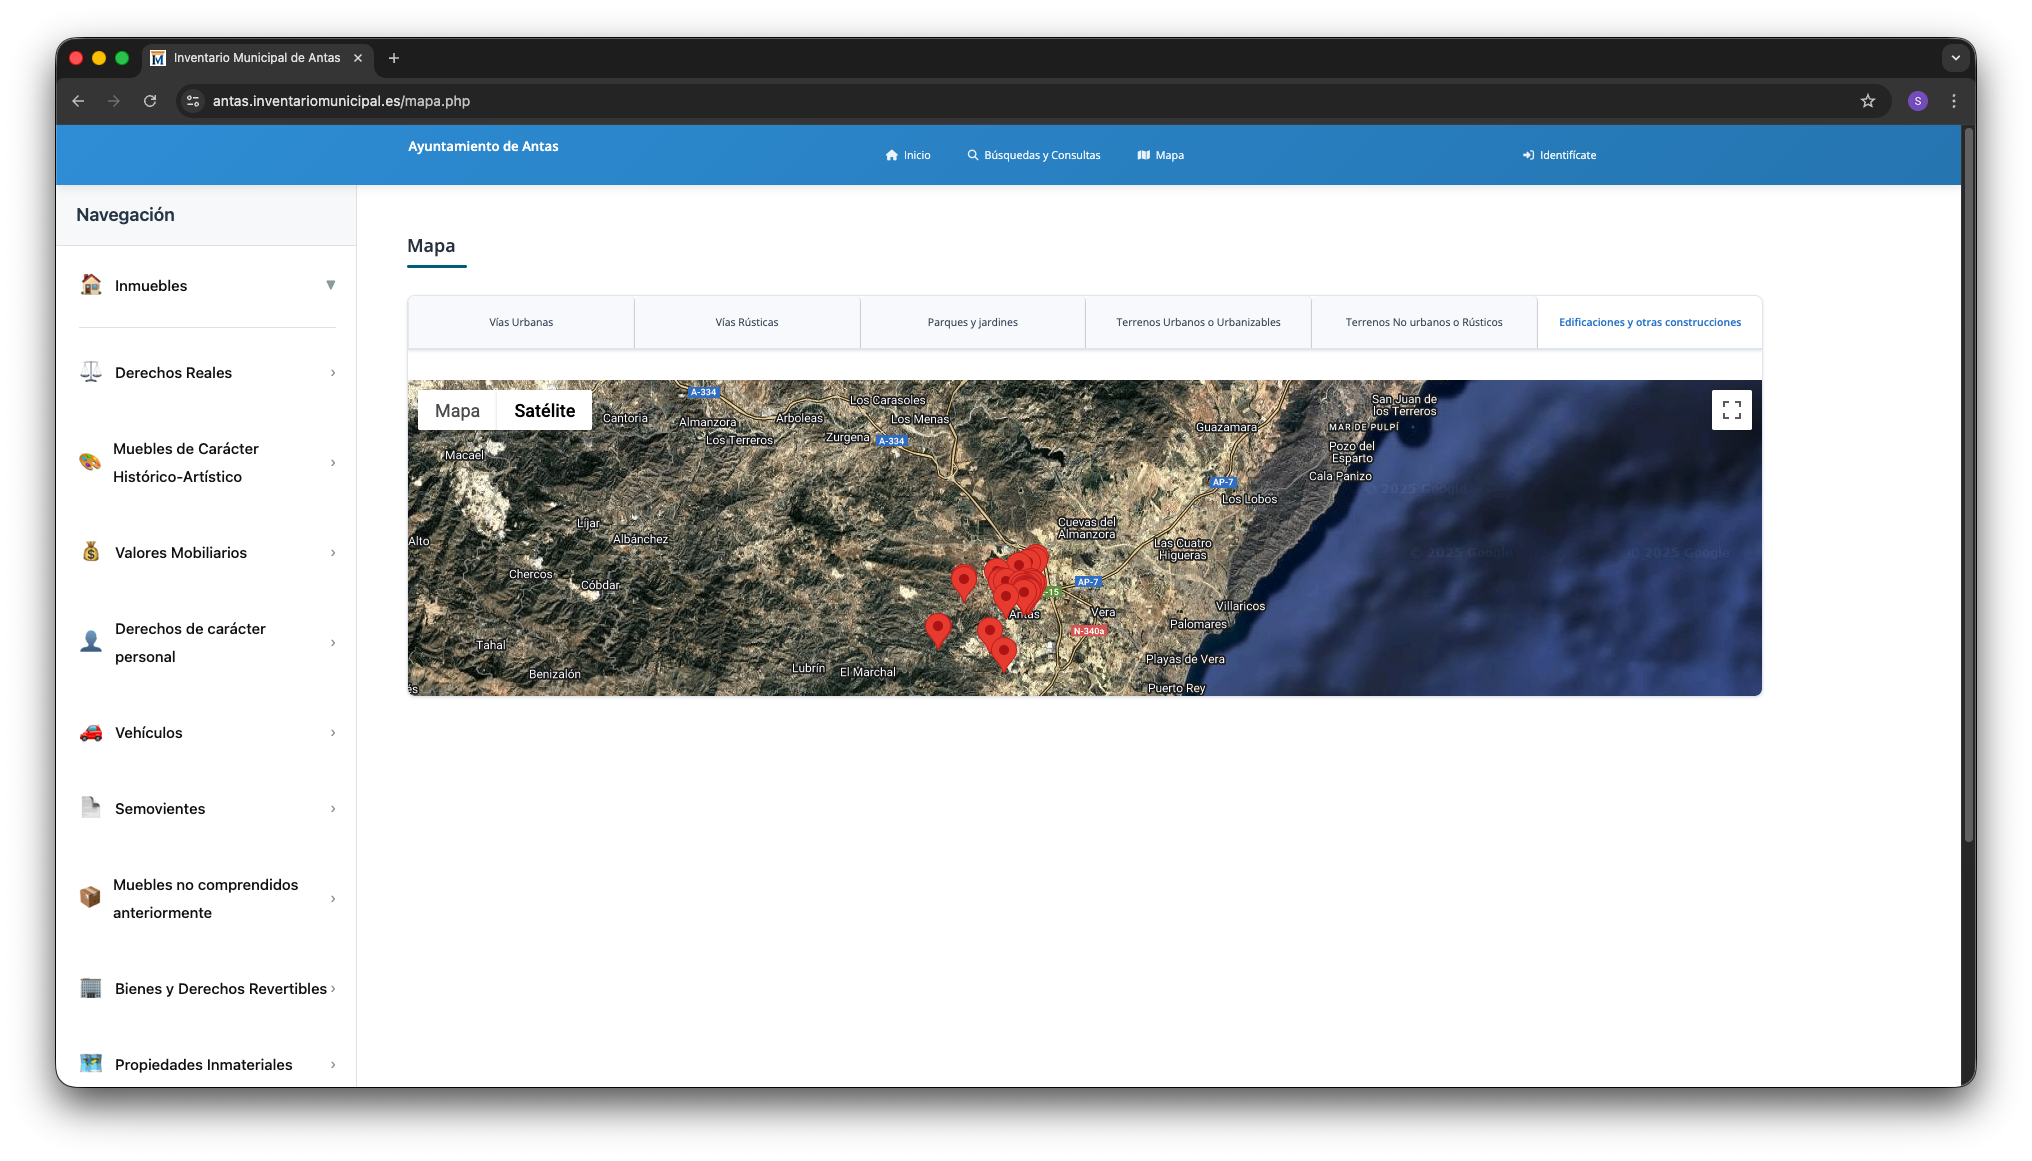The height and width of the screenshot is (1161, 2032).
Task: Click the search icon next to Búsquedas y Consultas
Action: [971, 155]
